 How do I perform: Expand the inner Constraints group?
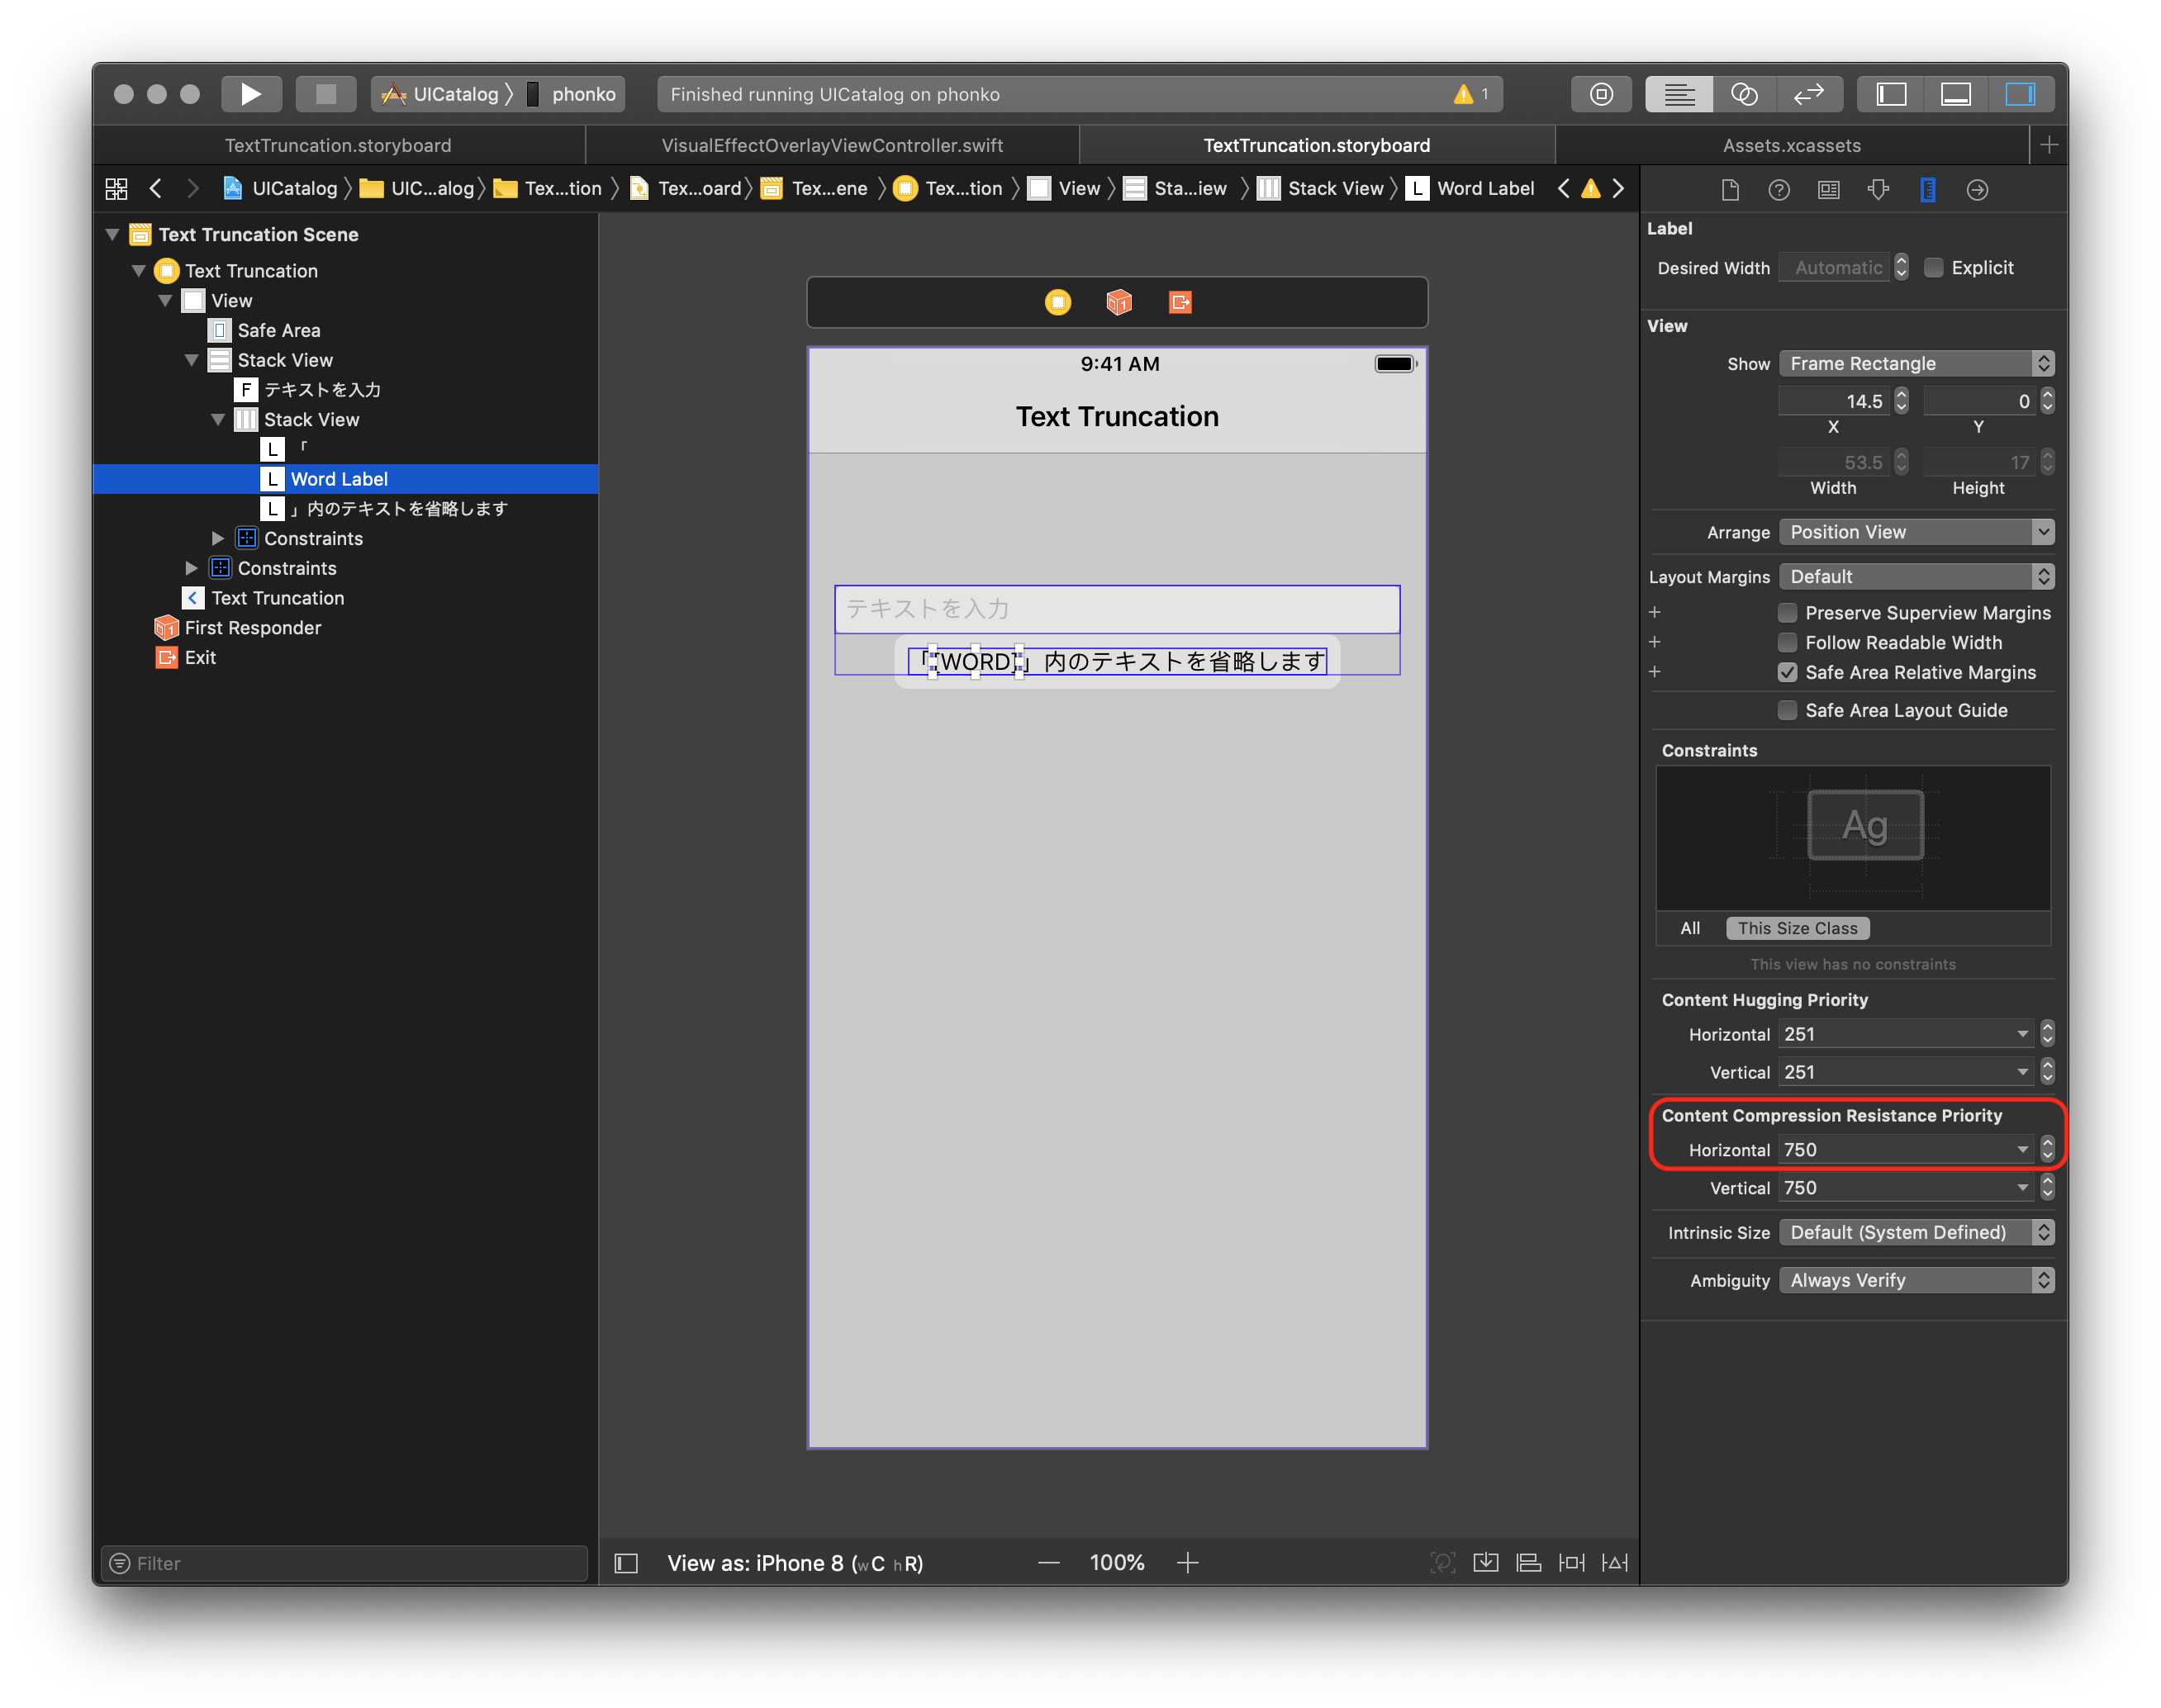tap(218, 539)
